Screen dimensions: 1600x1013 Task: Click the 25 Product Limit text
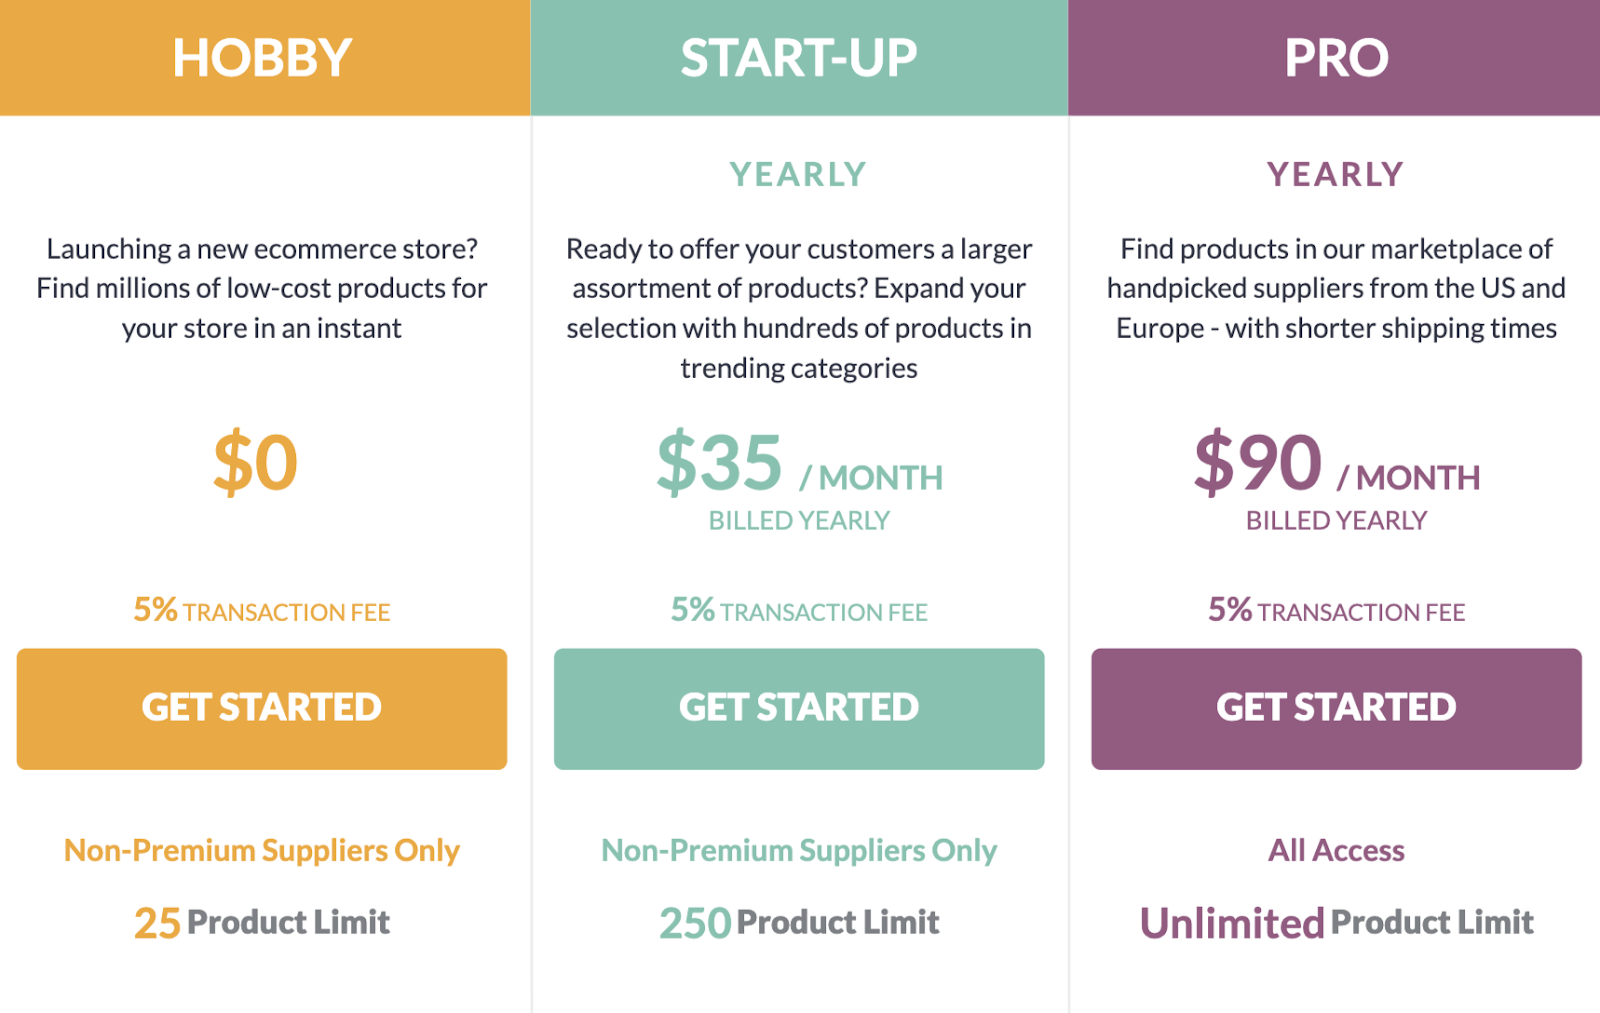(x=261, y=922)
